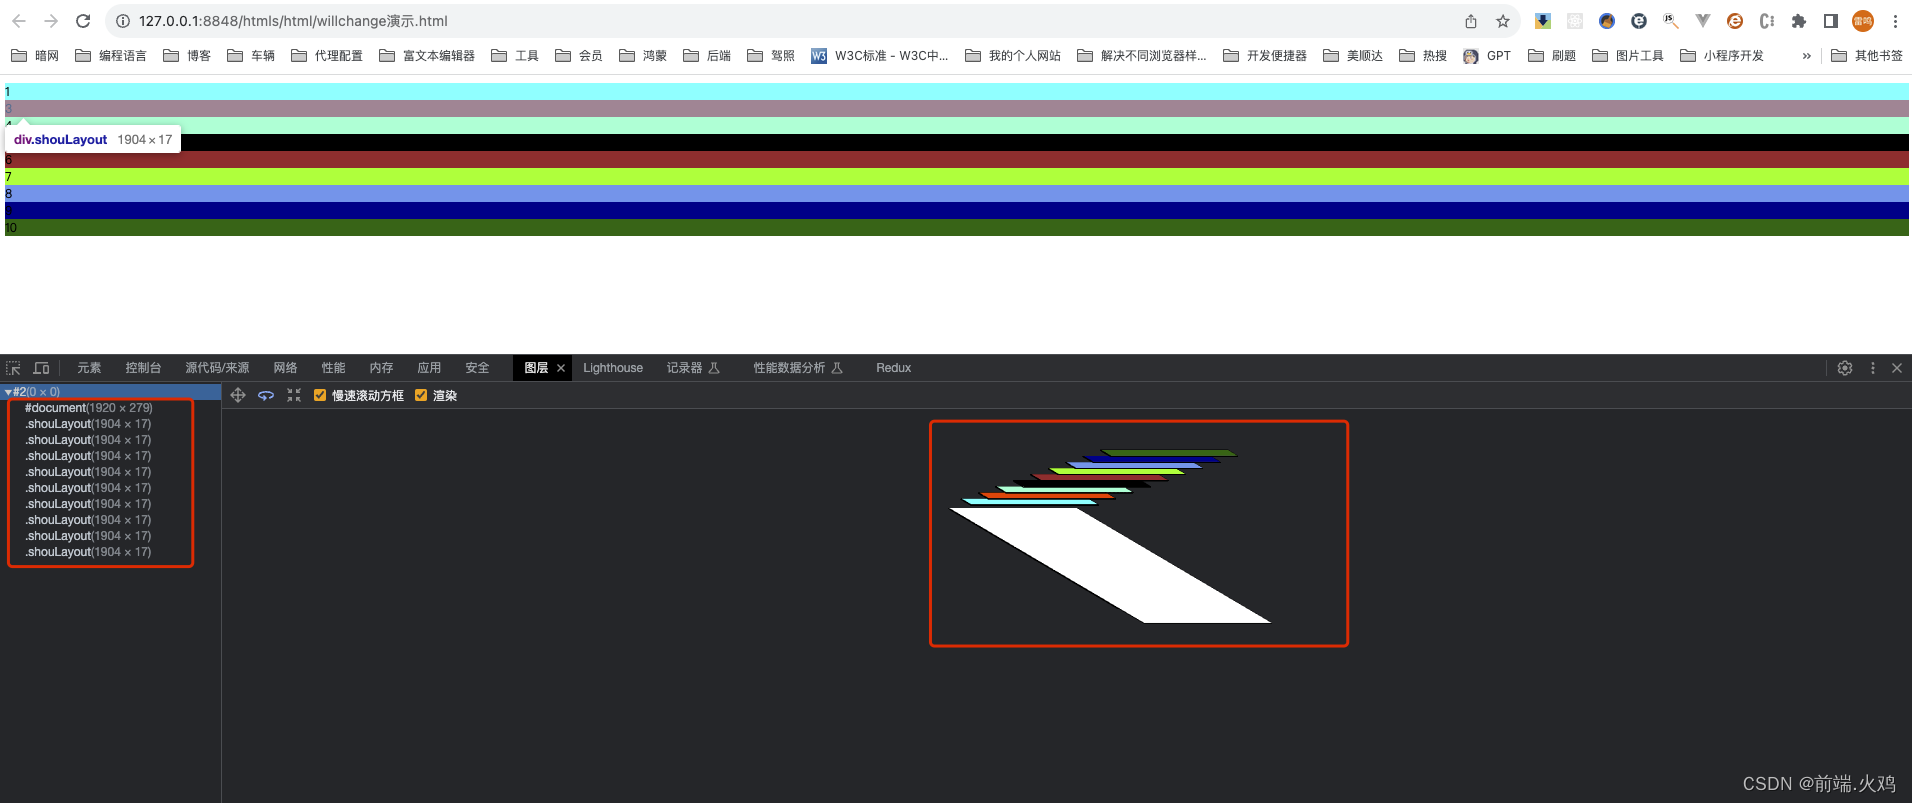Open the 我的个人网站 bookmark folder

click(x=1013, y=56)
